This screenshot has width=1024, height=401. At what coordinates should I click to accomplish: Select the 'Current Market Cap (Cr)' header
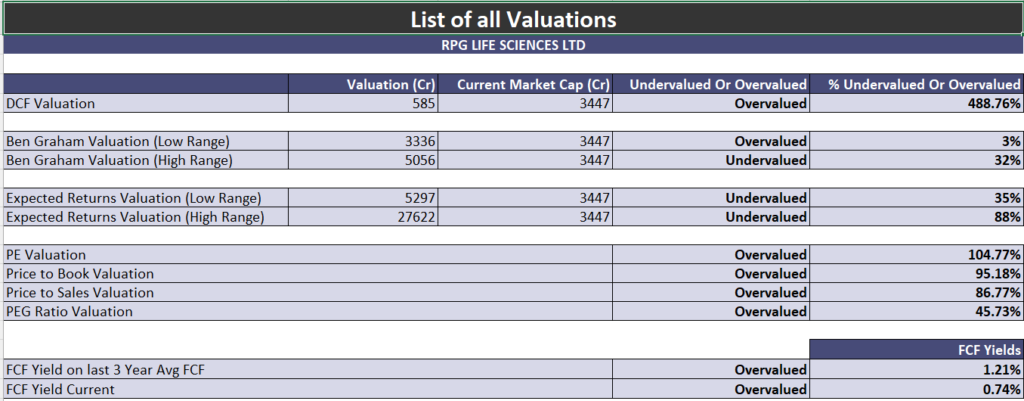(x=525, y=84)
